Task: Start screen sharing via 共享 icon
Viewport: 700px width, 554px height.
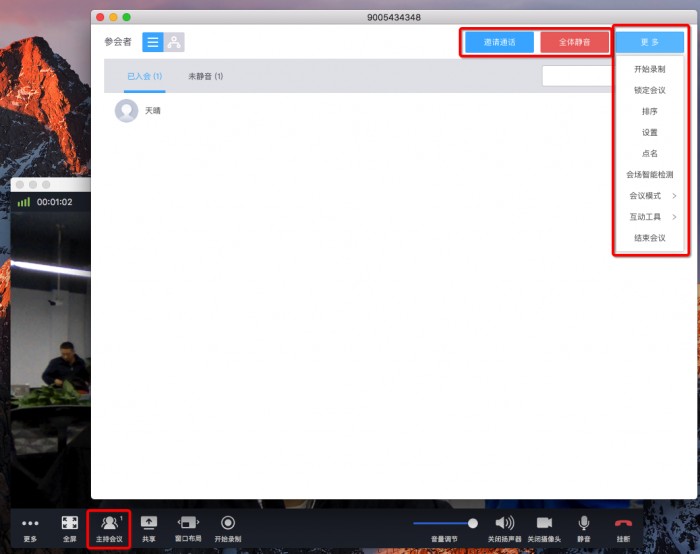Action: click(x=149, y=529)
